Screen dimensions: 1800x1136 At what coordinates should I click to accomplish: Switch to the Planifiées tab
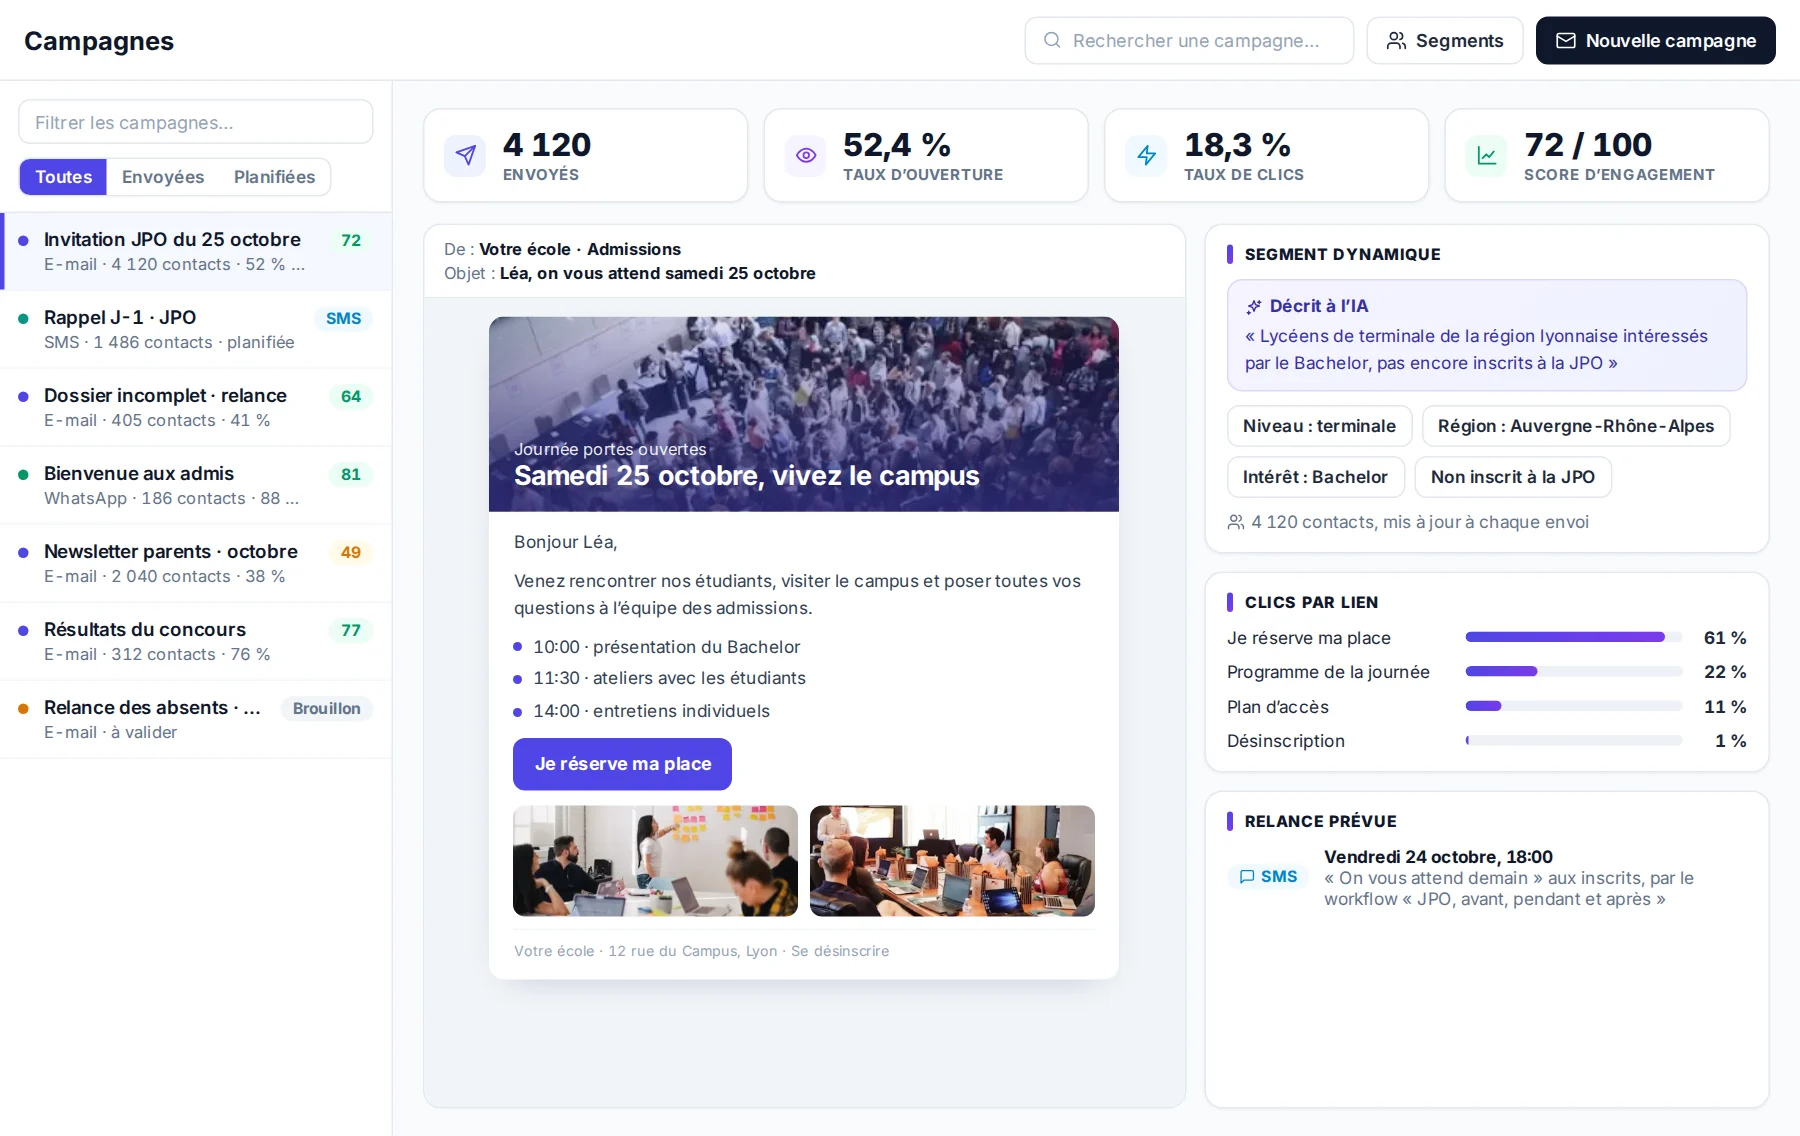pos(274,177)
